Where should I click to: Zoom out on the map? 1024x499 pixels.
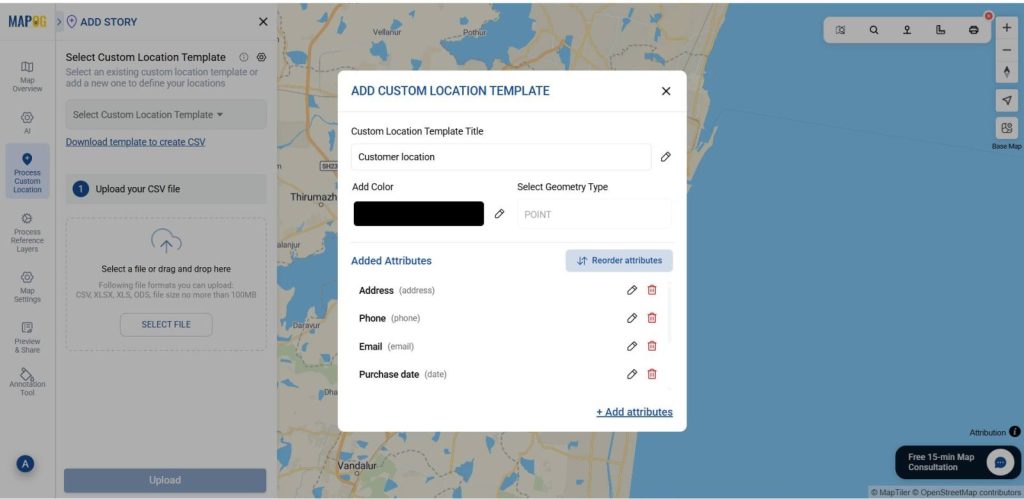[x=1006, y=50]
